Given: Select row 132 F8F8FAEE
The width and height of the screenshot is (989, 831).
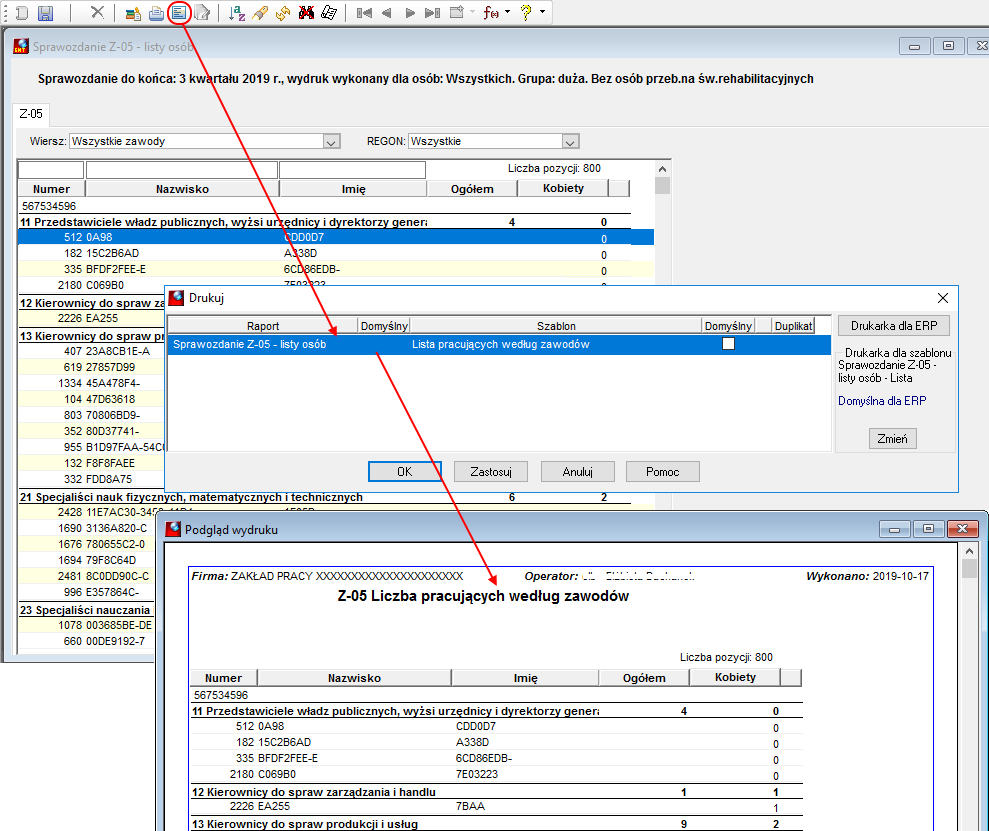Looking at the screenshot, I should coord(91,463).
